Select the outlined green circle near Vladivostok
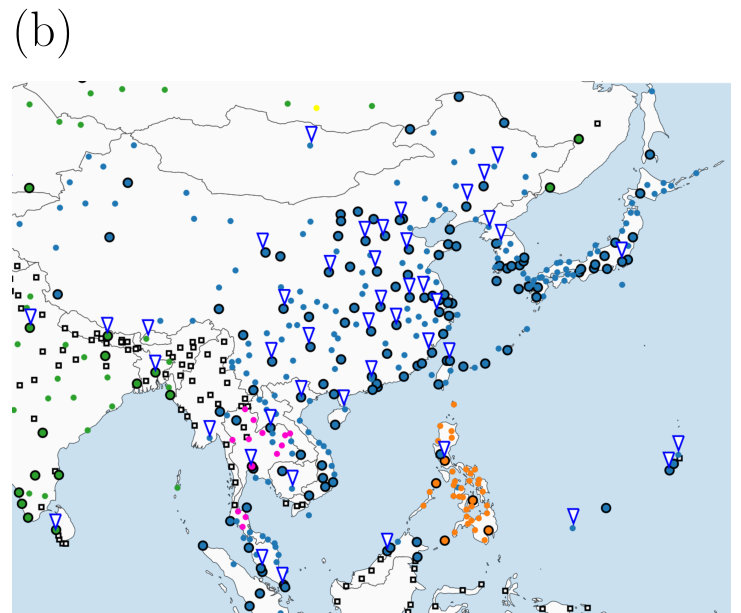This screenshot has height=613, width=741. [x=550, y=187]
